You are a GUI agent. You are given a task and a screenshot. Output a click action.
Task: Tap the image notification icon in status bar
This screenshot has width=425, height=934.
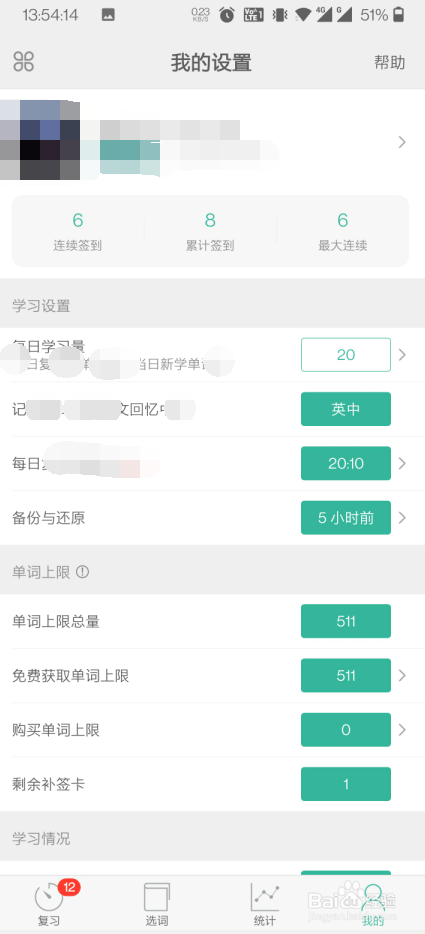[x=108, y=15]
